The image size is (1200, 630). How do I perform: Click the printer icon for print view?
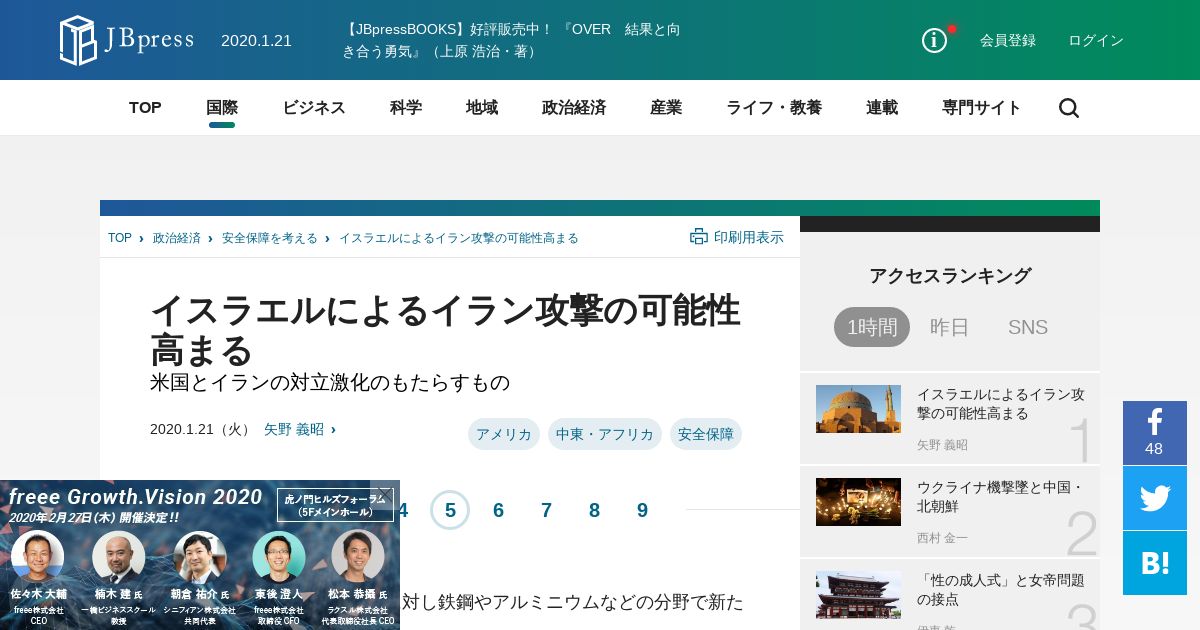699,237
